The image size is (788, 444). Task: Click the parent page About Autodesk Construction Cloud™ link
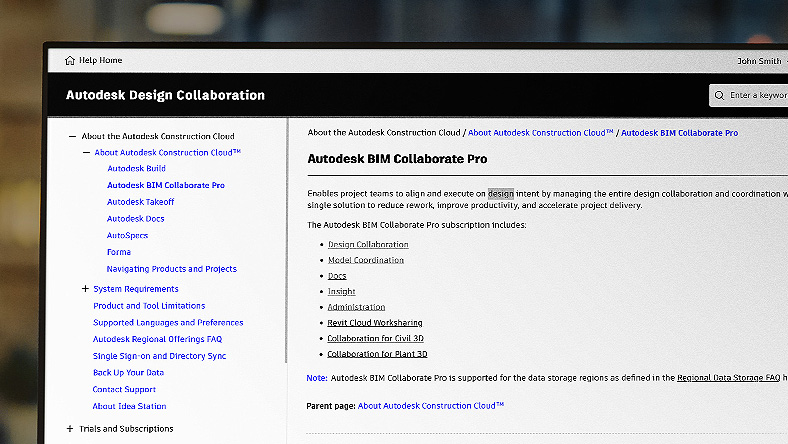tap(431, 406)
